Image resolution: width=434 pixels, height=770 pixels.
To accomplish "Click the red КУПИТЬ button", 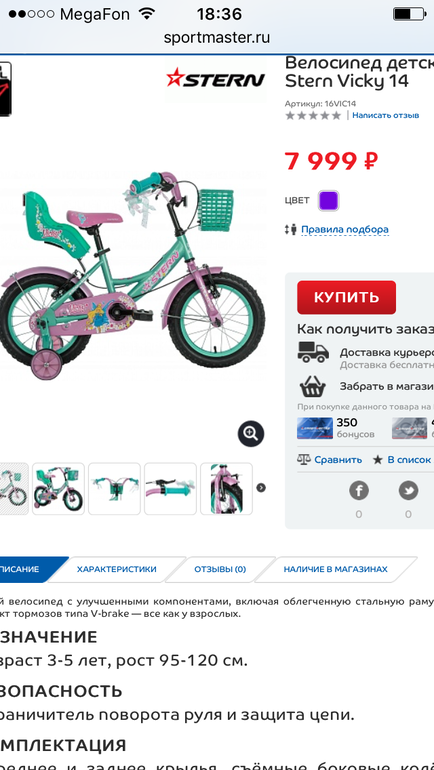I will click(347, 297).
